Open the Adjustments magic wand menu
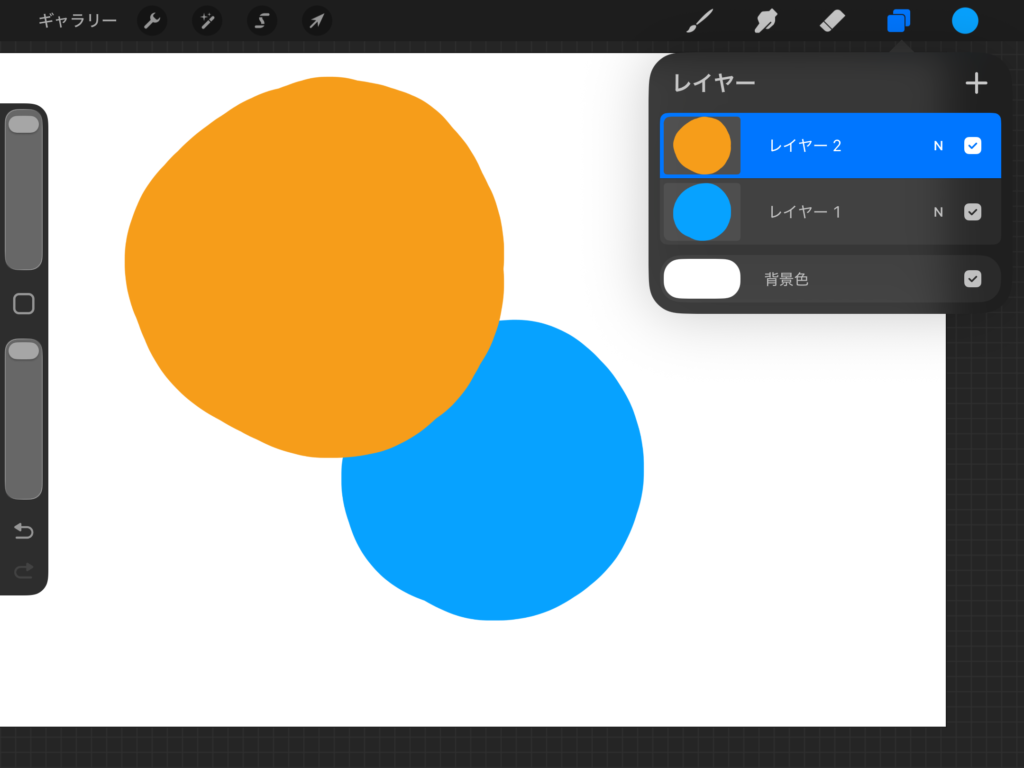 pyautogui.click(x=207, y=21)
